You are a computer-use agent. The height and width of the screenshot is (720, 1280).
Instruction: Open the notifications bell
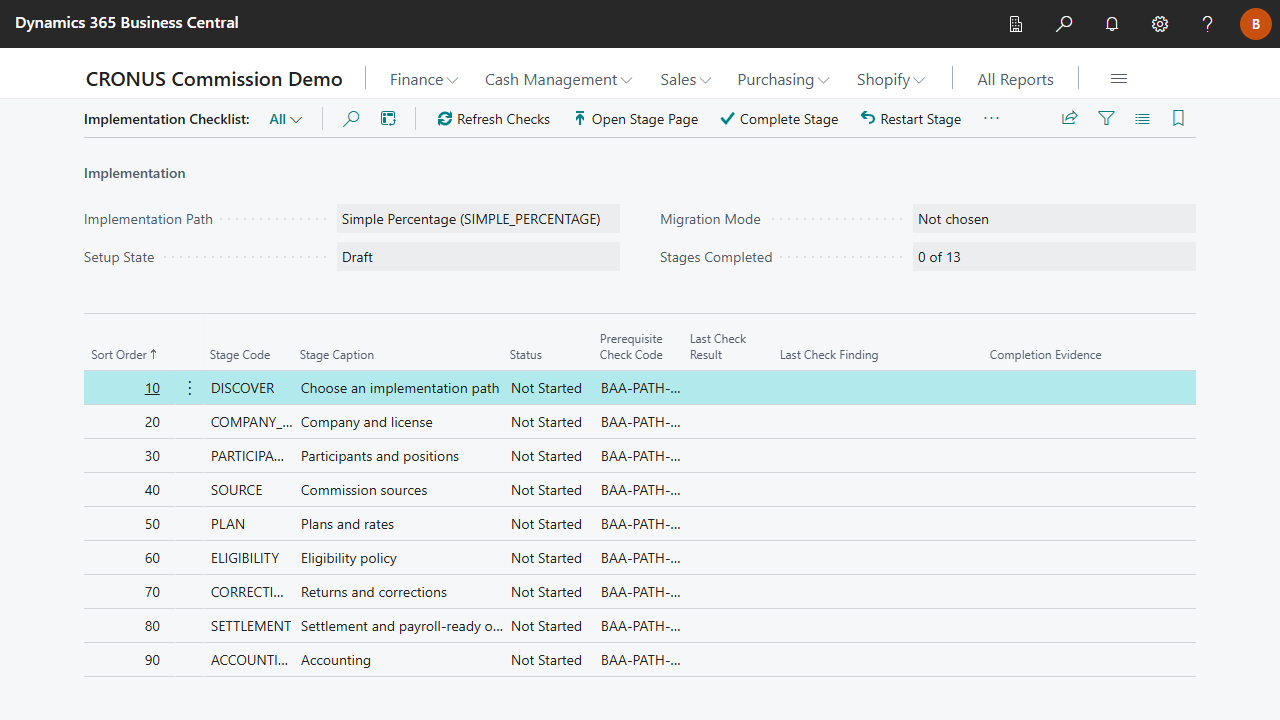point(1112,24)
